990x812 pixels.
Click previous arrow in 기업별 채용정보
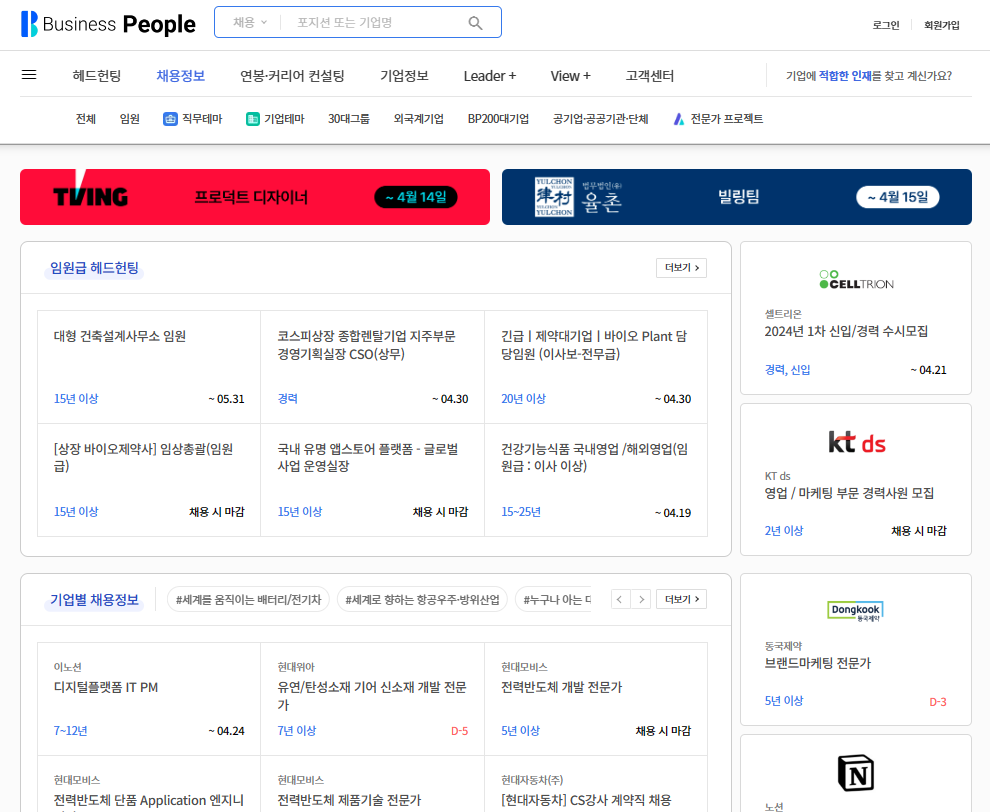(620, 599)
